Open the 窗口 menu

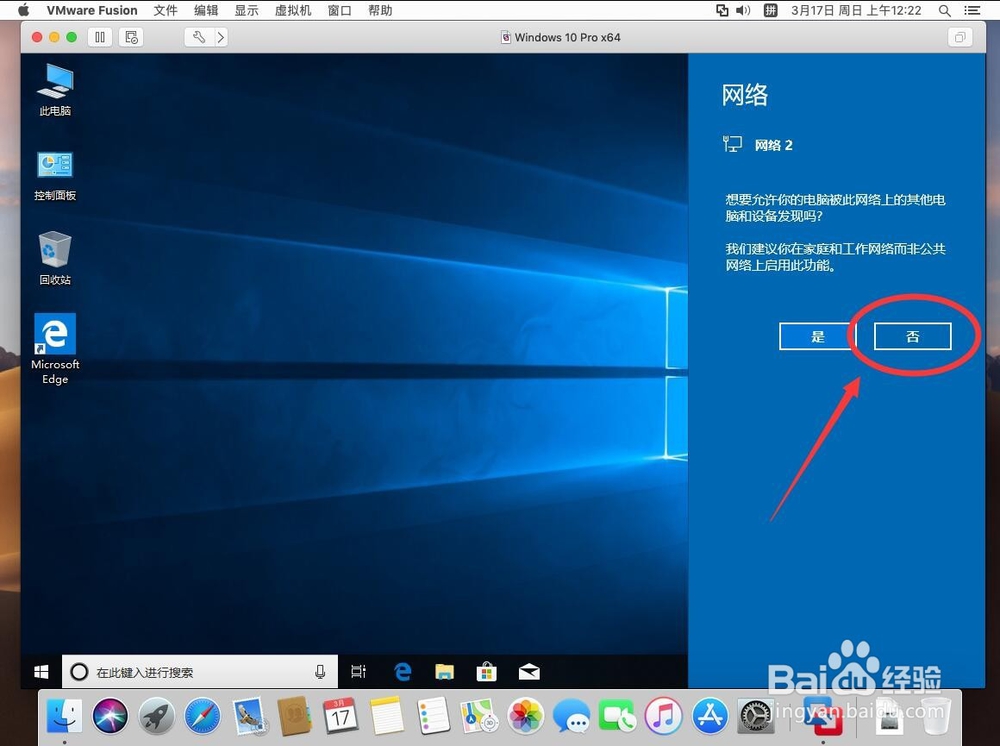pyautogui.click(x=339, y=10)
